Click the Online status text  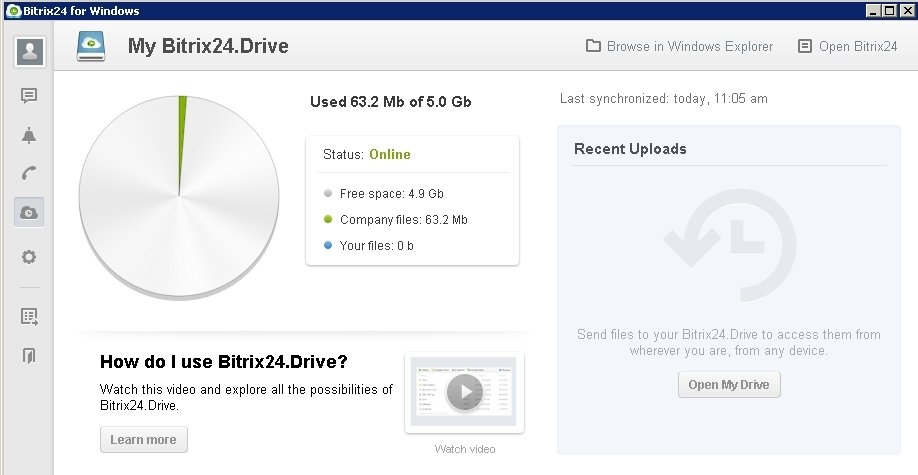pyautogui.click(x=389, y=155)
